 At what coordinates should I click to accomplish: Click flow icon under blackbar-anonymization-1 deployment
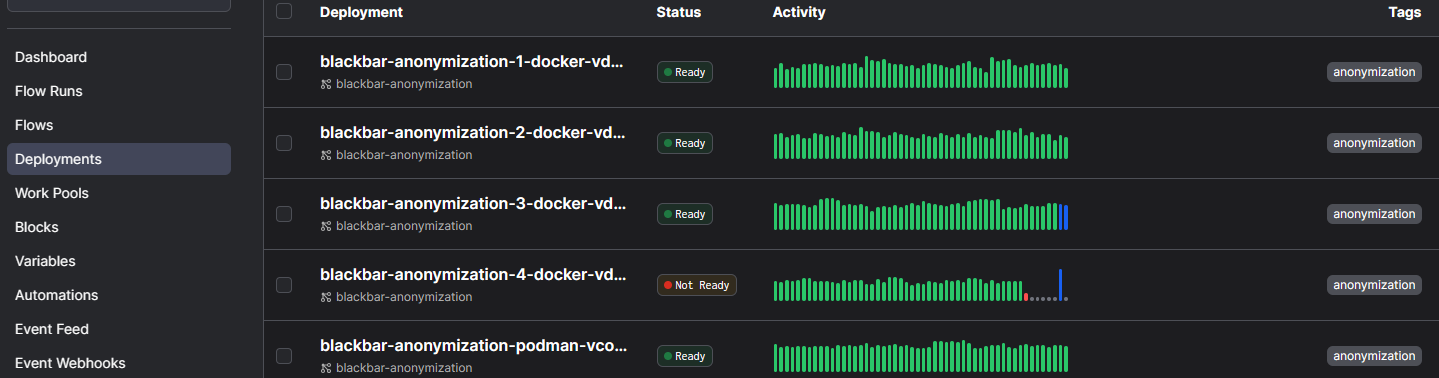click(x=325, y=84)
